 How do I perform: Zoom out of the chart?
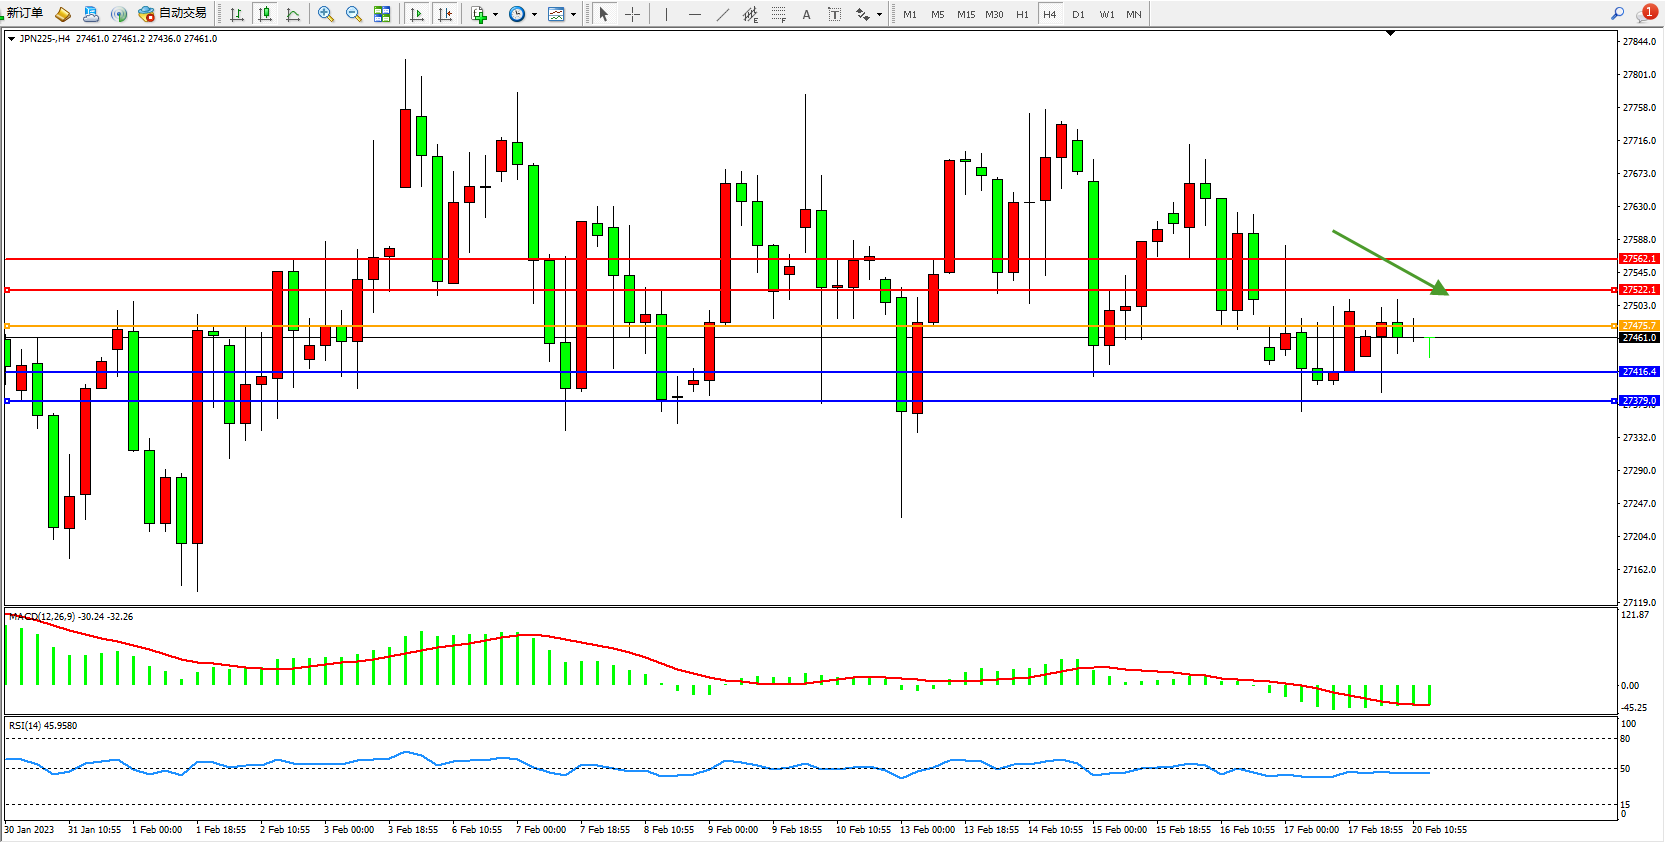coord(353,14)
